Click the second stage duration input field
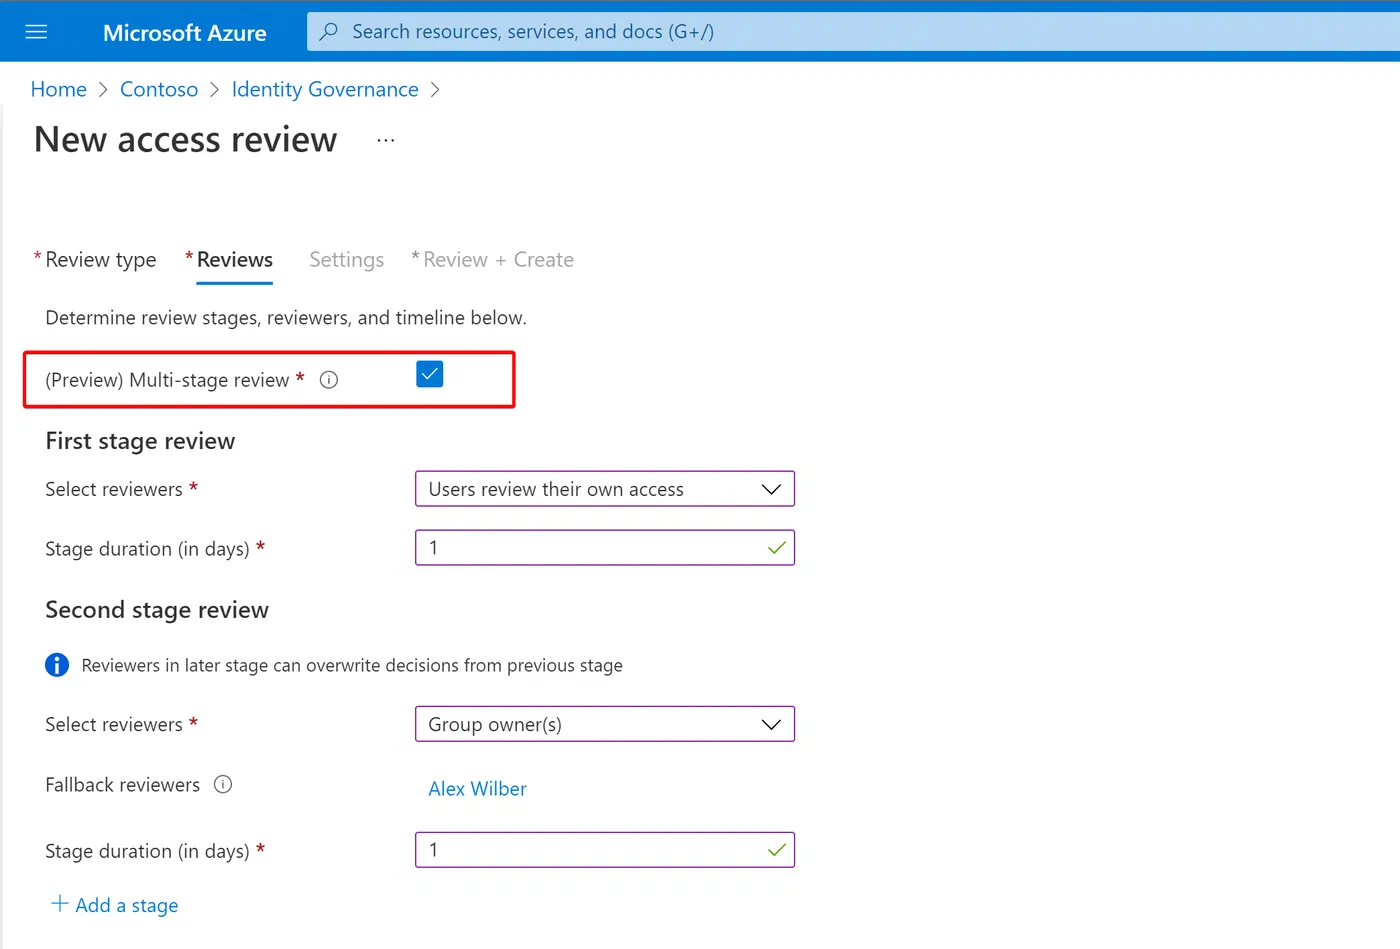Viewport: 1400px width, 949px height. (x=605, y=850)
